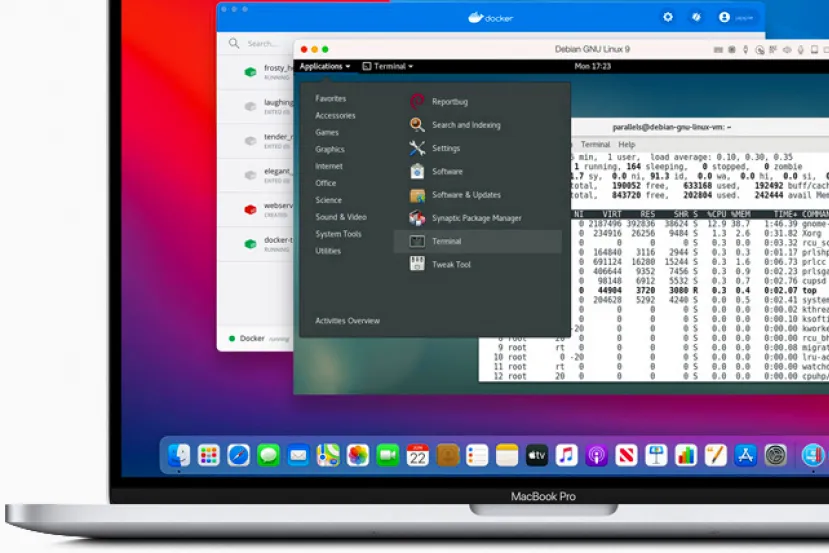Open Keynote in the Dock
This screenshot has width=829, height=553.
click(656, 455)
